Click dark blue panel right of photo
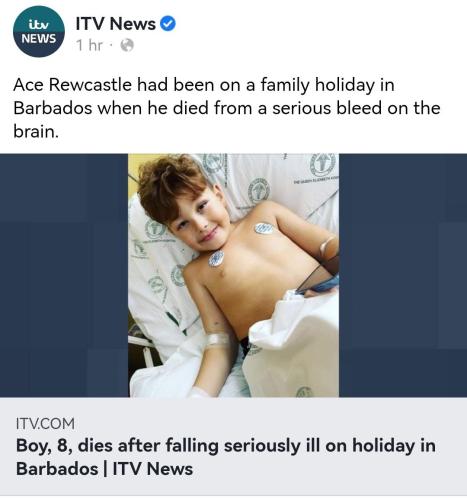 (403, 275)
